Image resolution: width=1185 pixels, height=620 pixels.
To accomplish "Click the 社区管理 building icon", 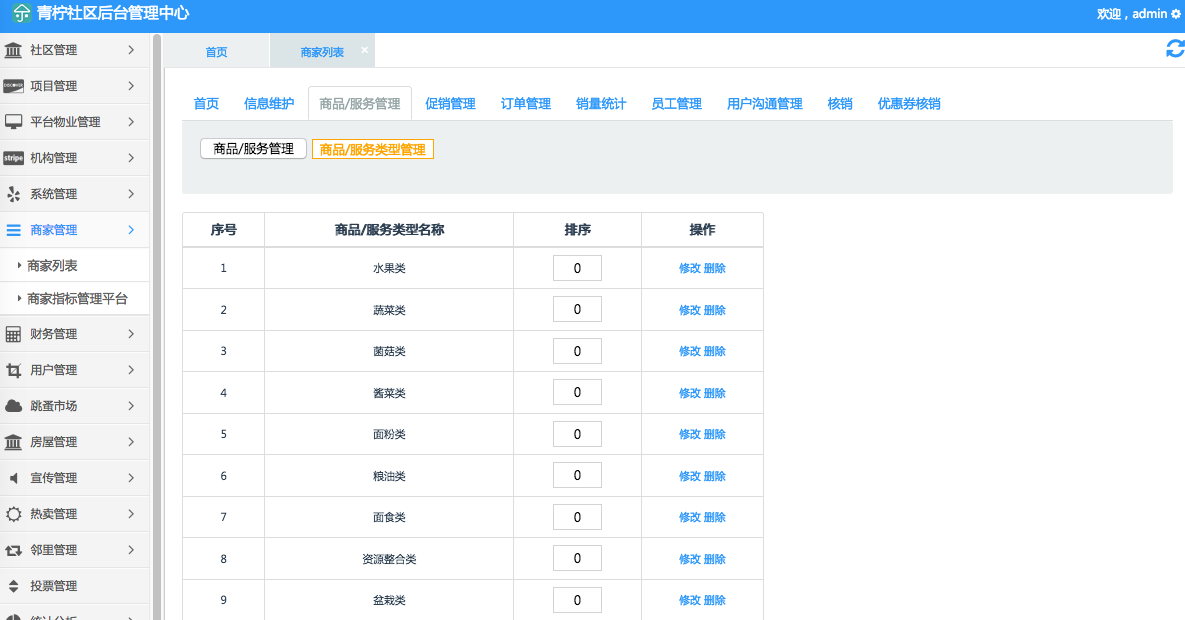I will pos(13,50).
